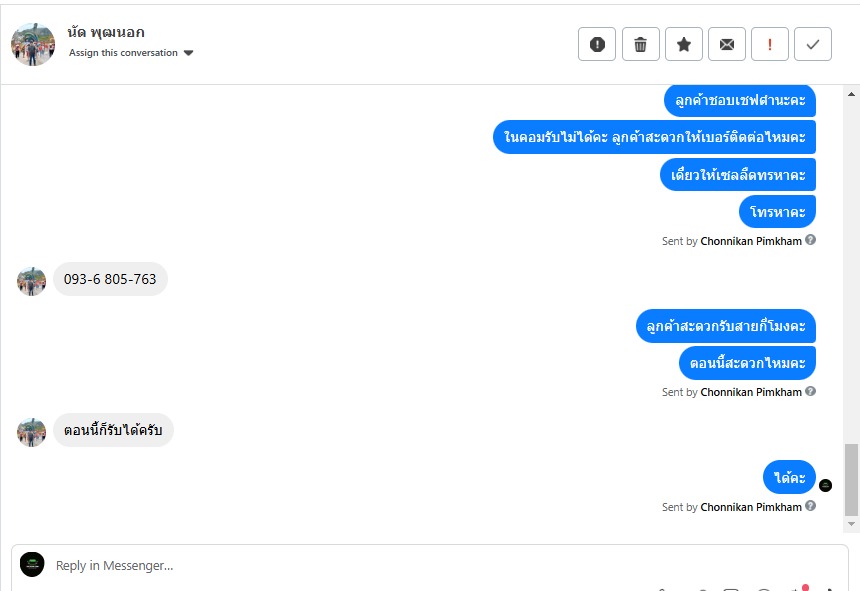Open the Assign this conversation dropdown
This screenshot has width=860, height=591.
(x=131, y=53)
